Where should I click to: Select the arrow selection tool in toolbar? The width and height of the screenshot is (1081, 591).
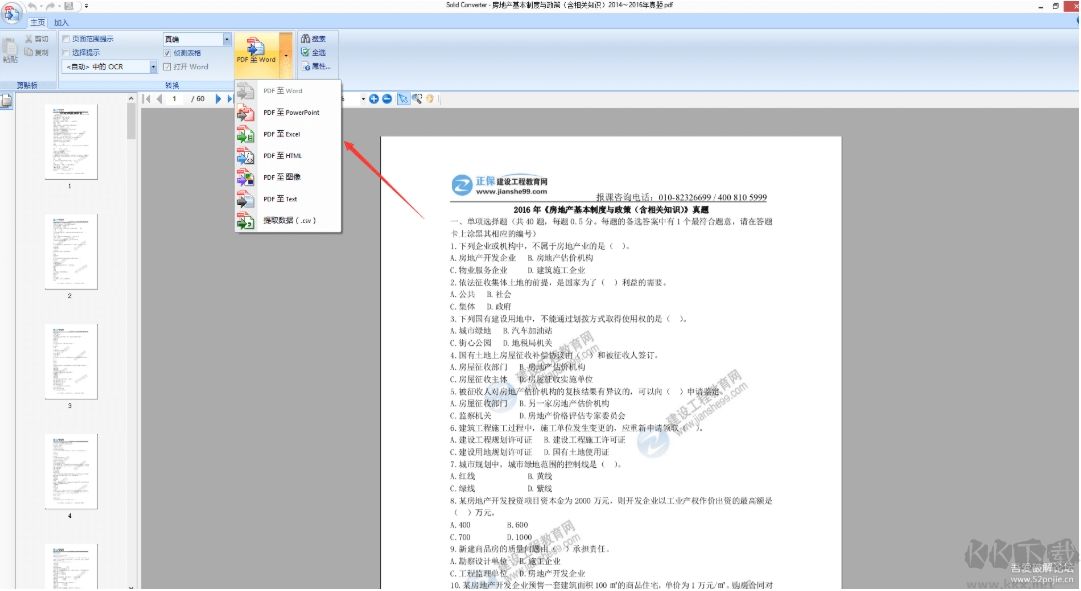[x=403, y=98]
